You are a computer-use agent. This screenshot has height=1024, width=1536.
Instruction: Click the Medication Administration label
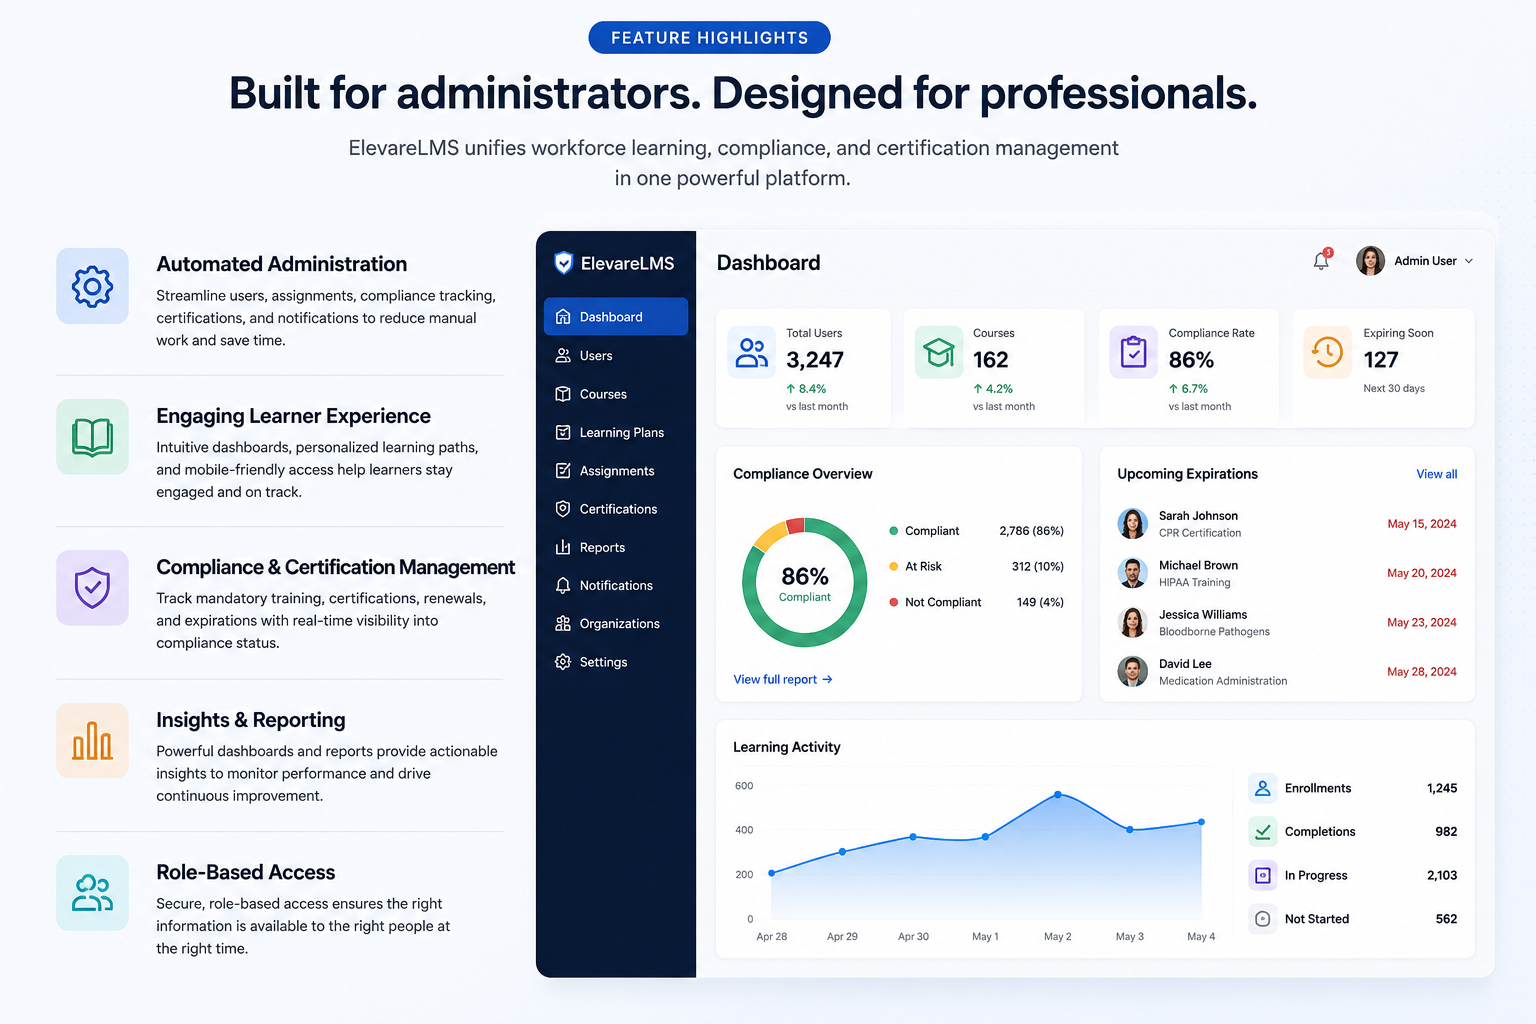1223,681
